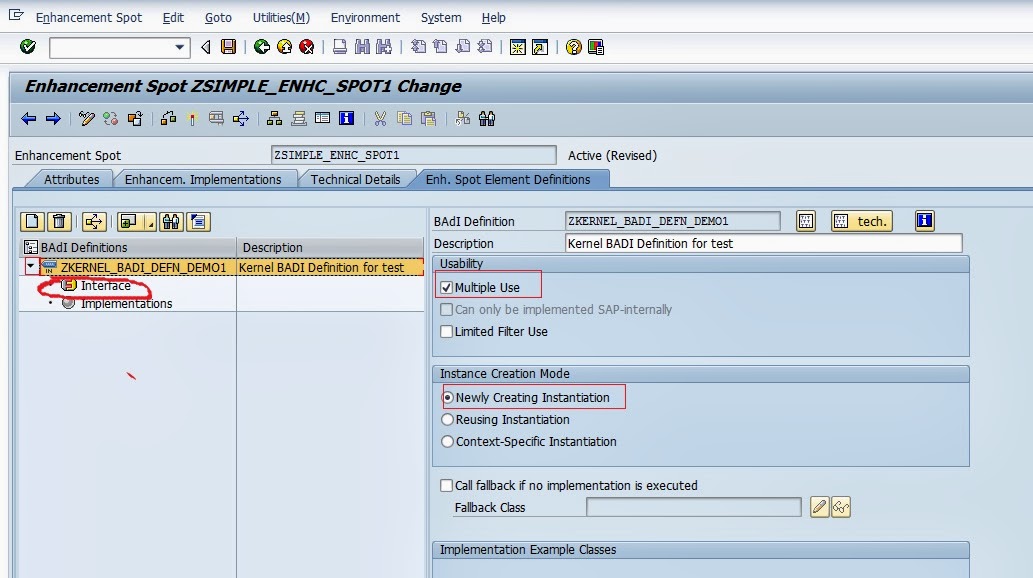1033x578 pixels.
Task: Click inside the Fallback Class input field
Action: (x=695, y=507)
